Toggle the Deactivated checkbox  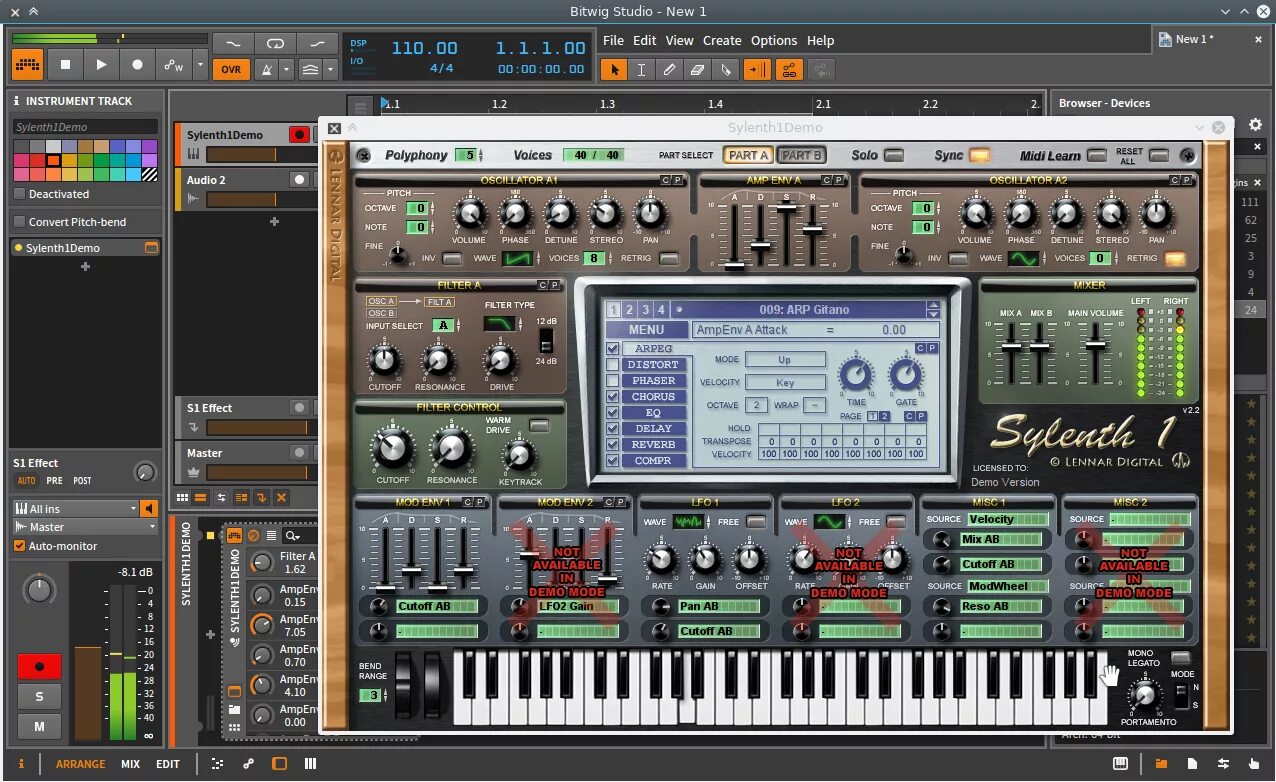(19, 194)
